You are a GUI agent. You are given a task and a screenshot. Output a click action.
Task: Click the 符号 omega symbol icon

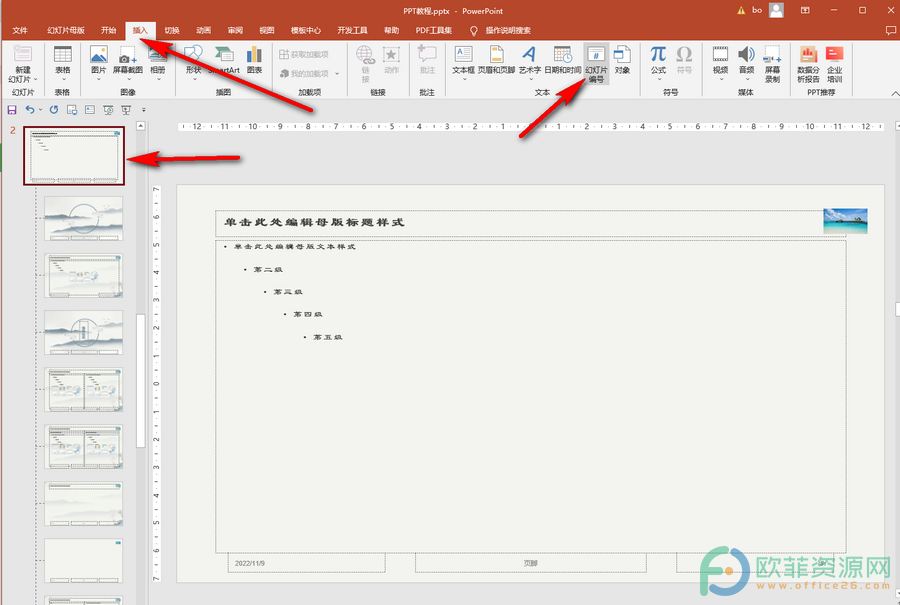pos(684,60)
